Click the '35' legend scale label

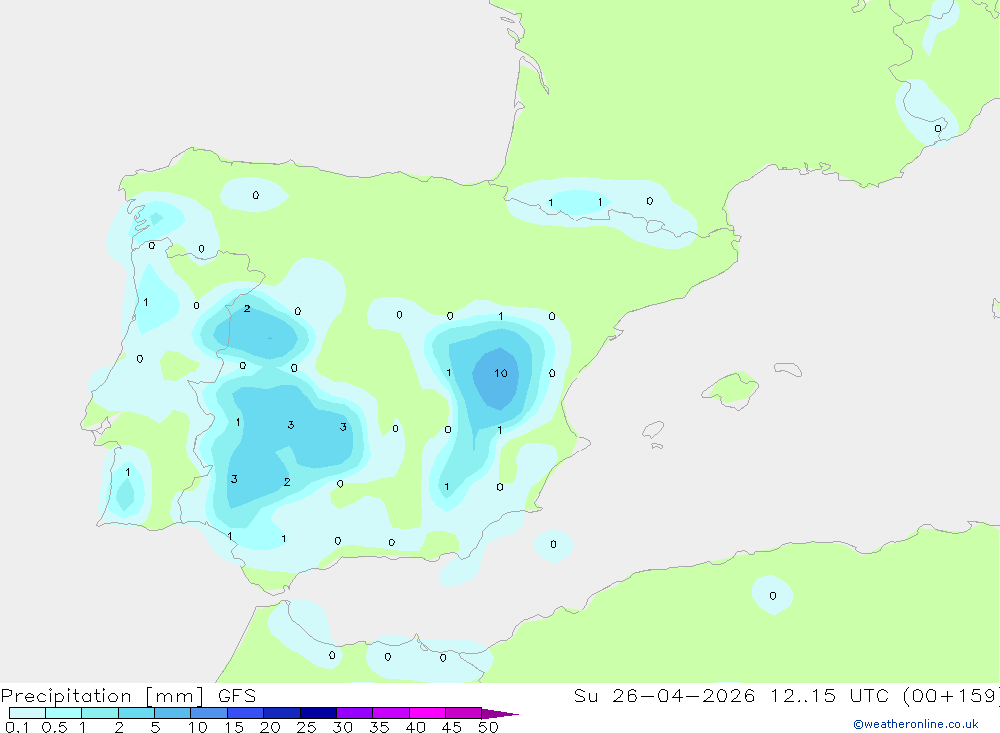[x=379, y=727]
